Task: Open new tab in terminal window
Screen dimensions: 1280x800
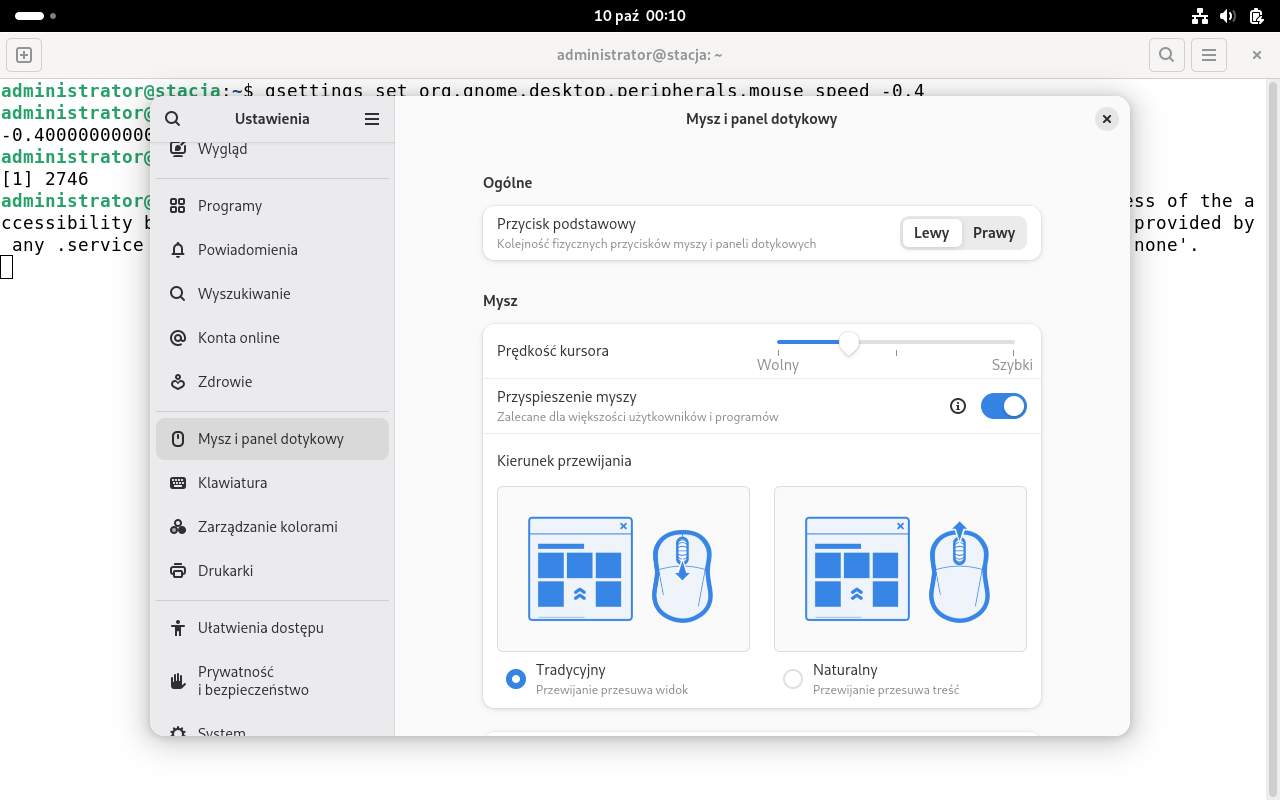Action: (x=25, y=55)
